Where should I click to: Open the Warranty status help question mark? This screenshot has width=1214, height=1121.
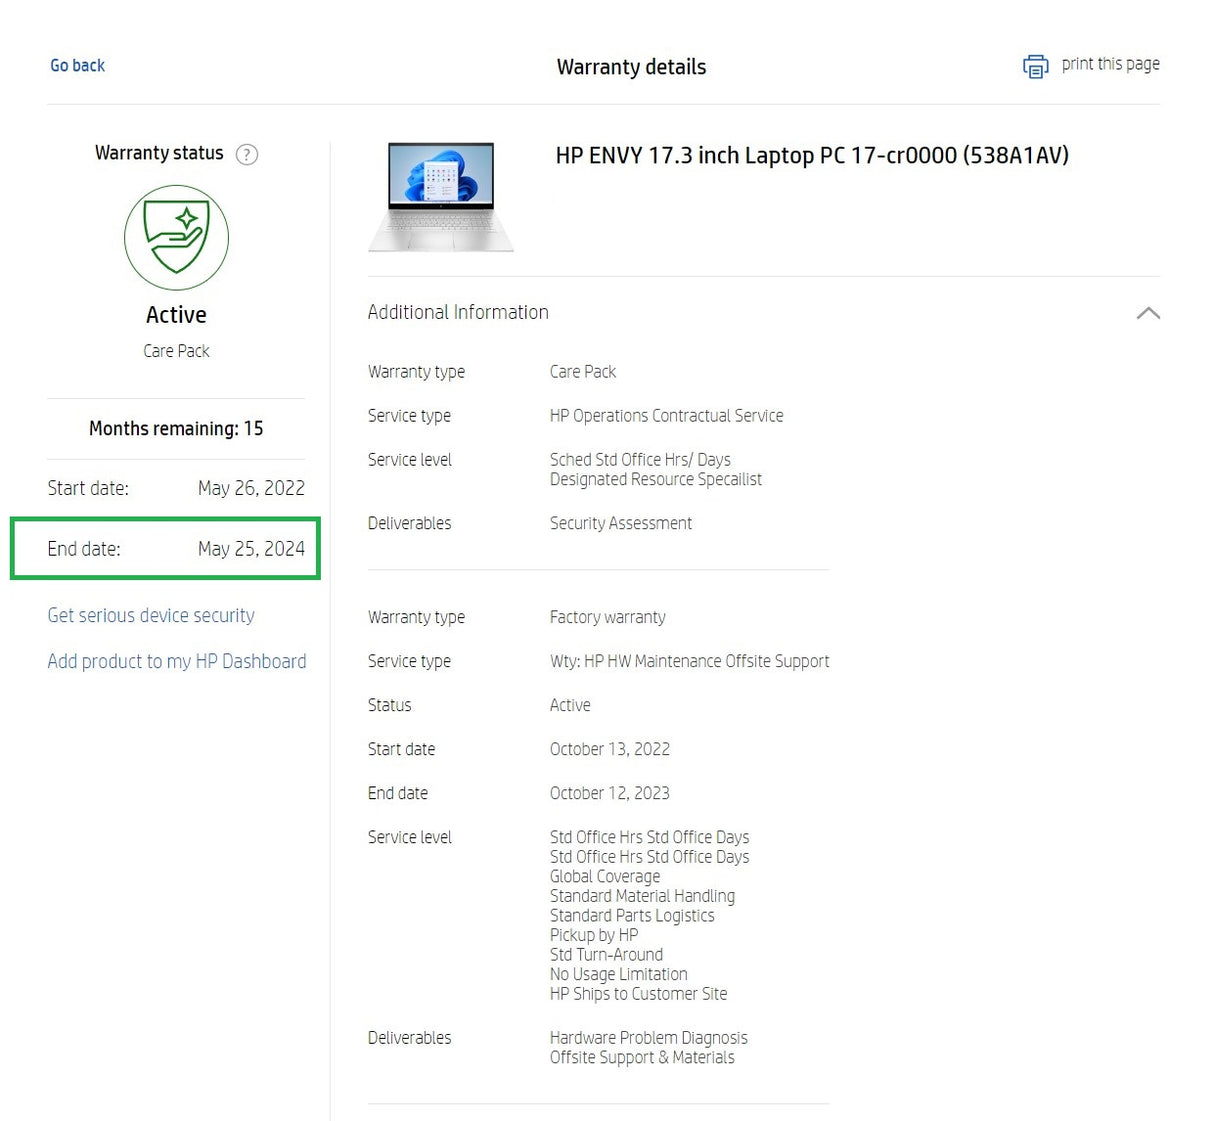(x=246, y=154)
